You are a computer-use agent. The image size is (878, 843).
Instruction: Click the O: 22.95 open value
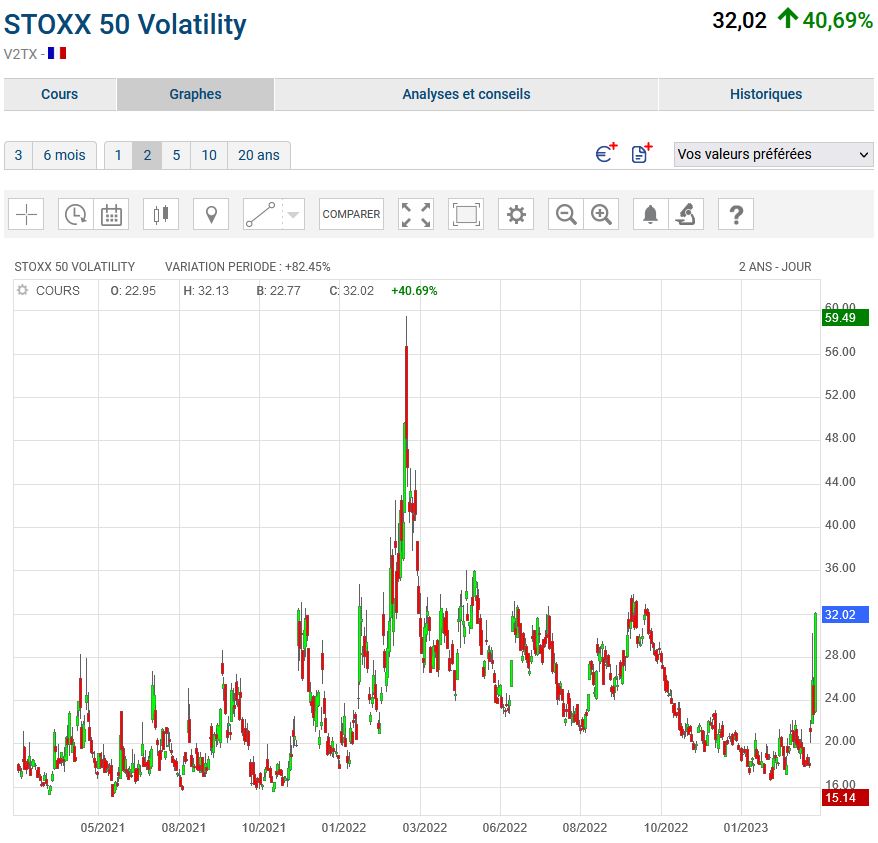pos(133,291)
